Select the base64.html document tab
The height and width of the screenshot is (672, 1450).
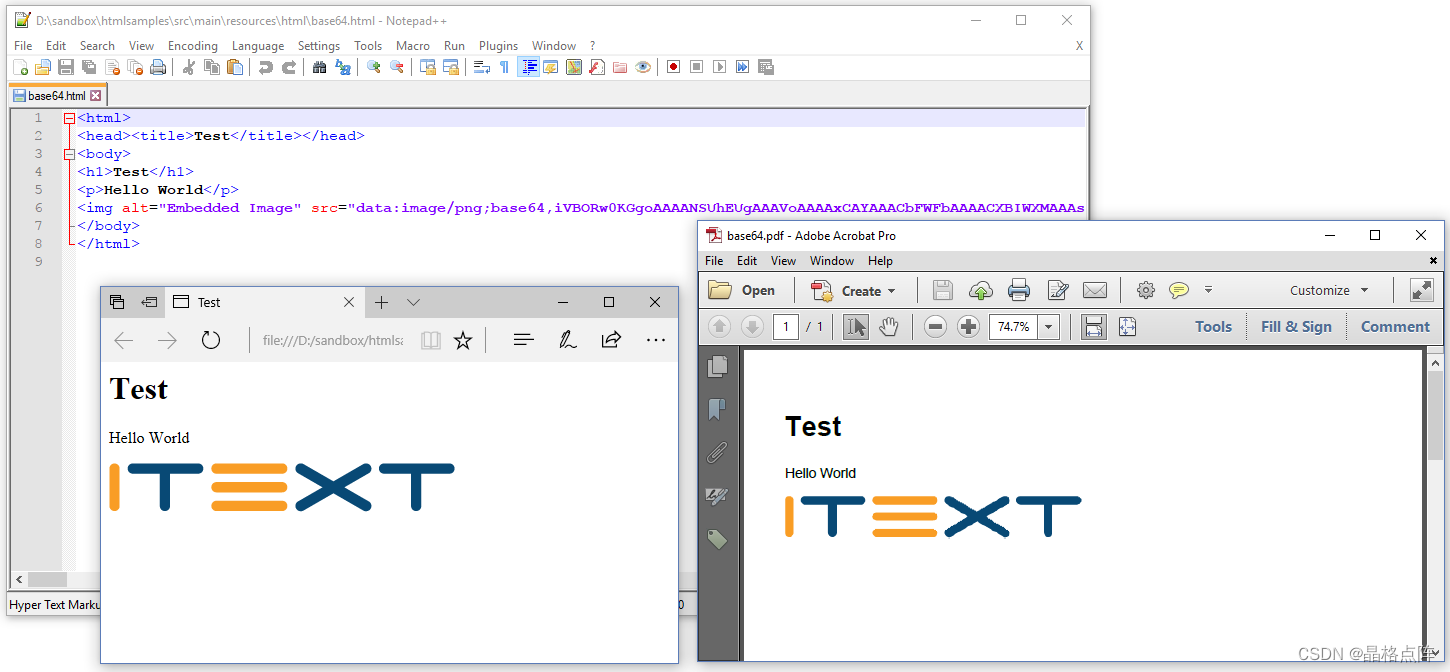(x=56, y=96)
